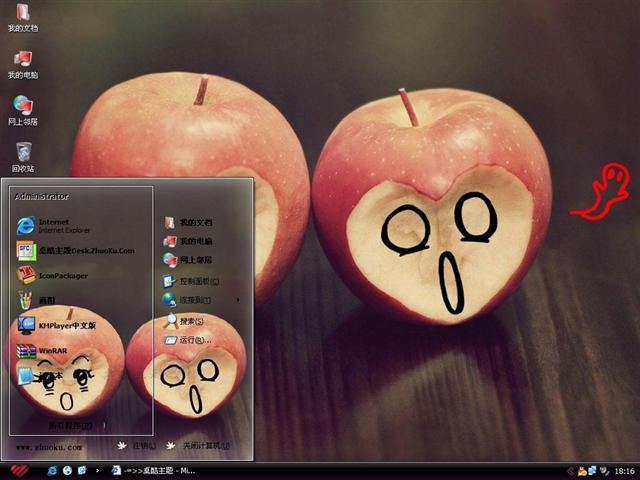Switch to 桌酷主题 taskbar window button
640x480 pixels.
[x=153, y=471]
